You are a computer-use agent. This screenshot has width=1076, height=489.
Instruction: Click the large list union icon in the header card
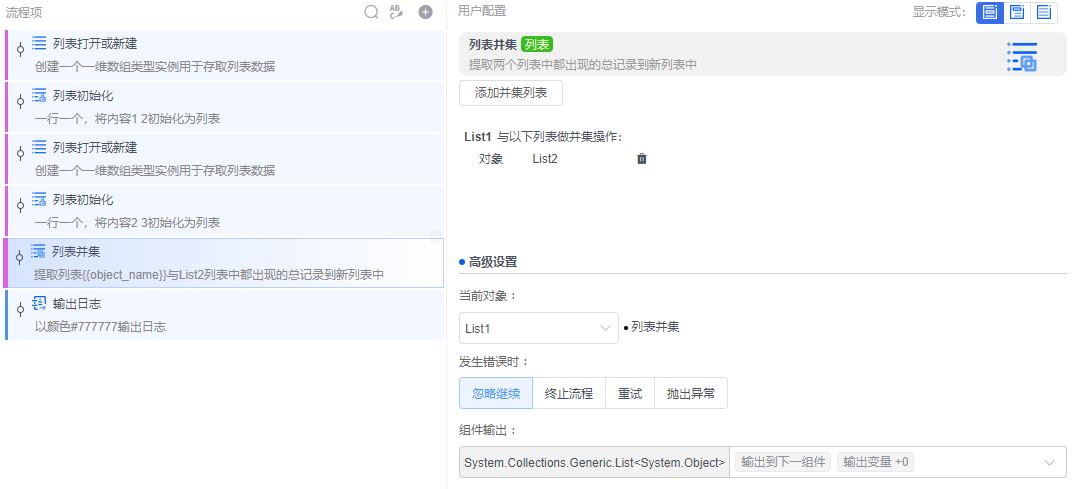point(1022,56)
